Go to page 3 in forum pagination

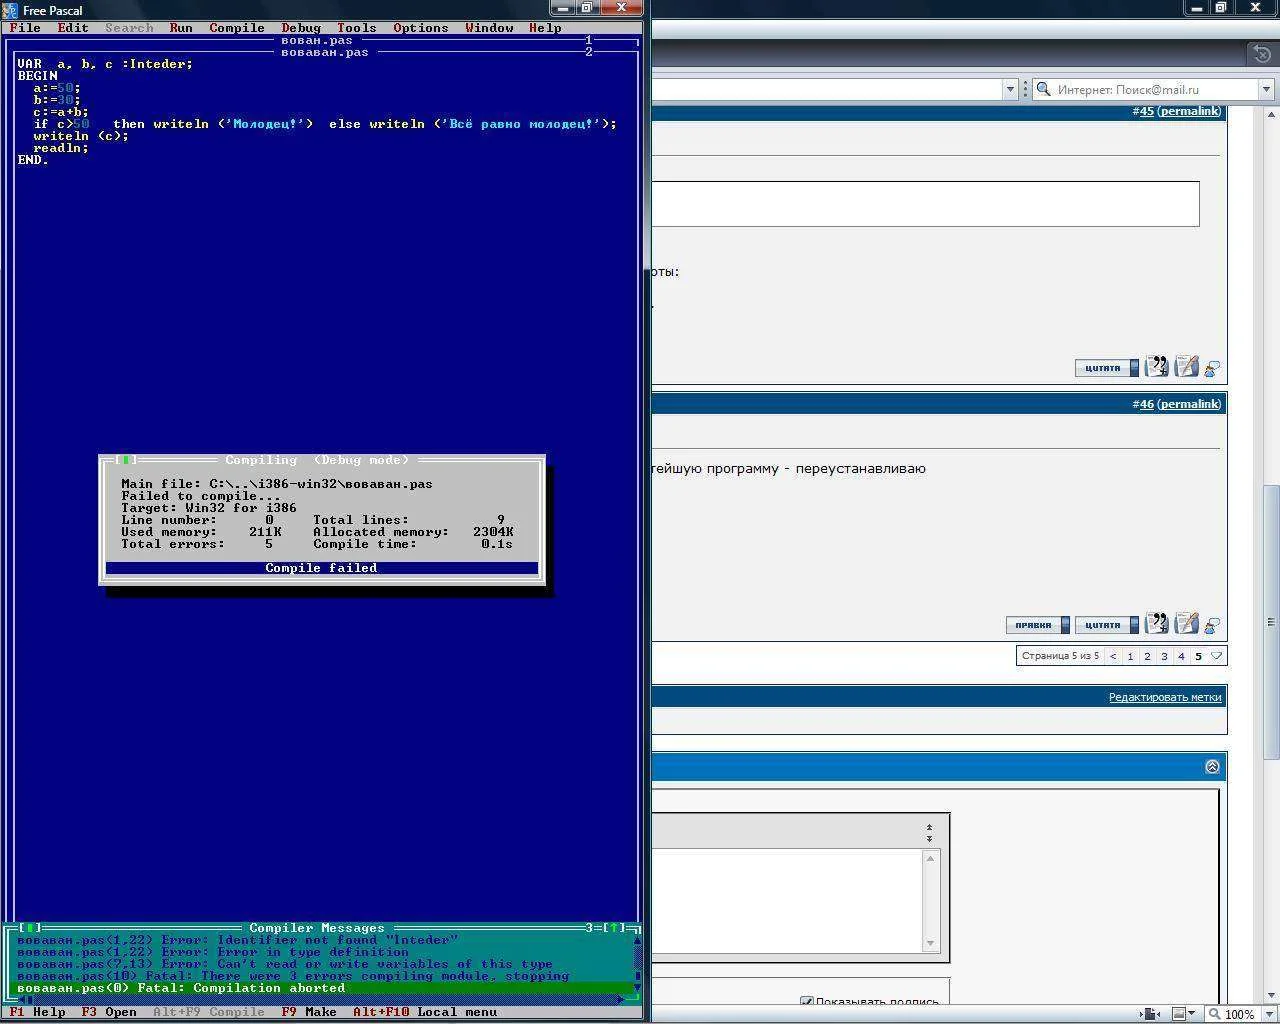tap(1164, 656)
